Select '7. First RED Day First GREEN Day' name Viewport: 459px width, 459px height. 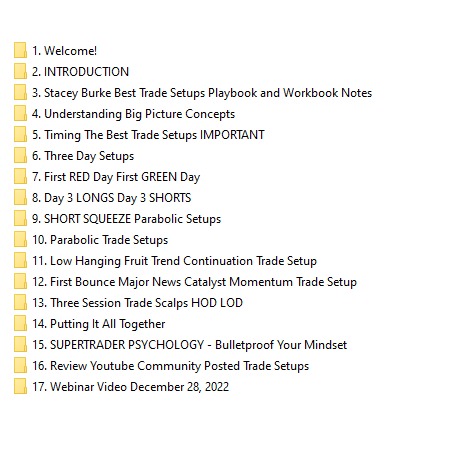116,177
